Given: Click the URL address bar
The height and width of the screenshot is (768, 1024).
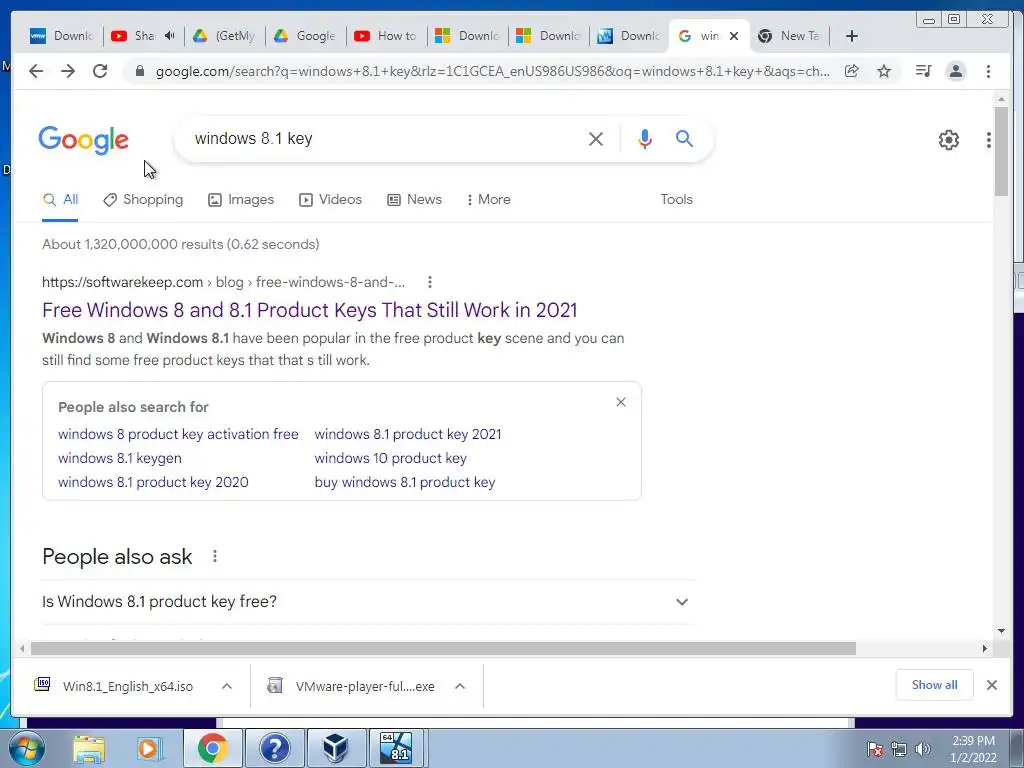Looking at the screenshot, I should click(x=493, y=71).
